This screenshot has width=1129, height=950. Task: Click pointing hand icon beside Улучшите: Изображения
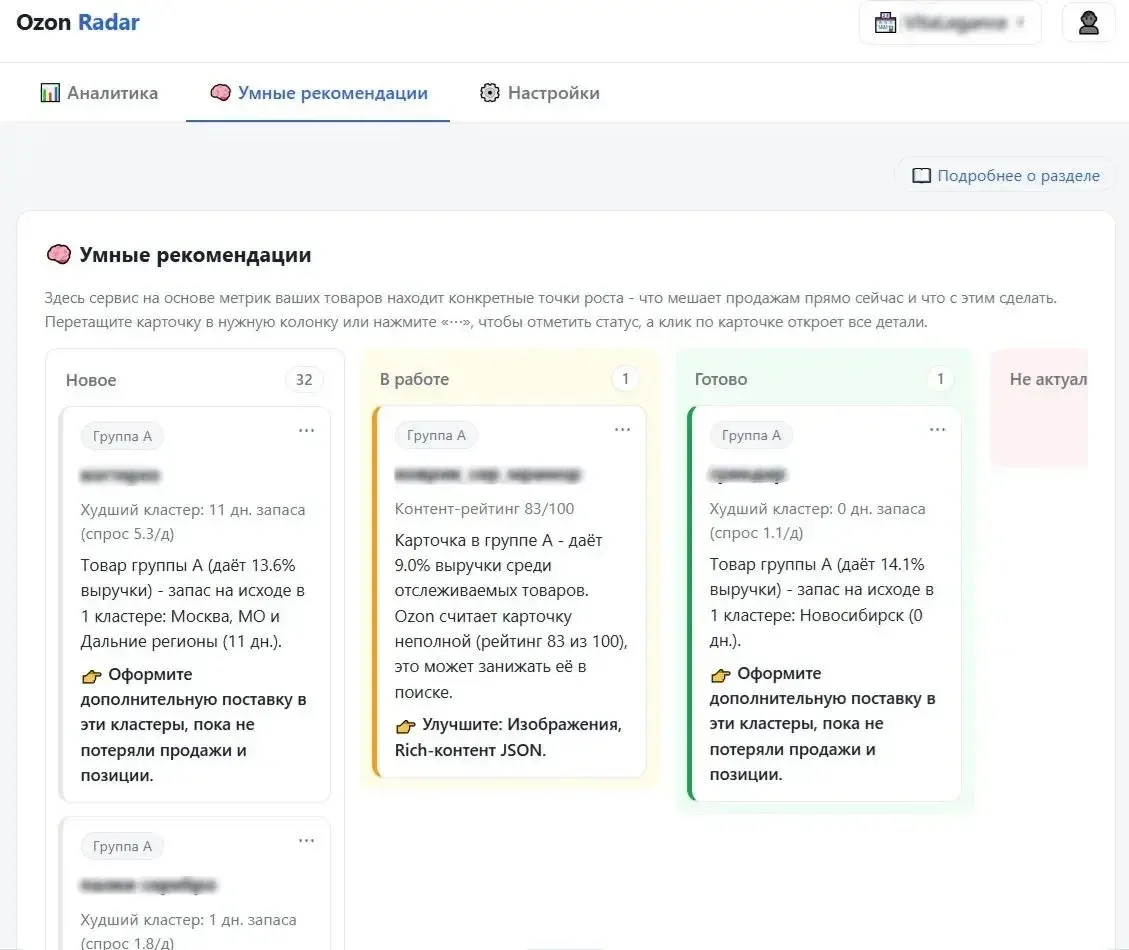[405, 725]
